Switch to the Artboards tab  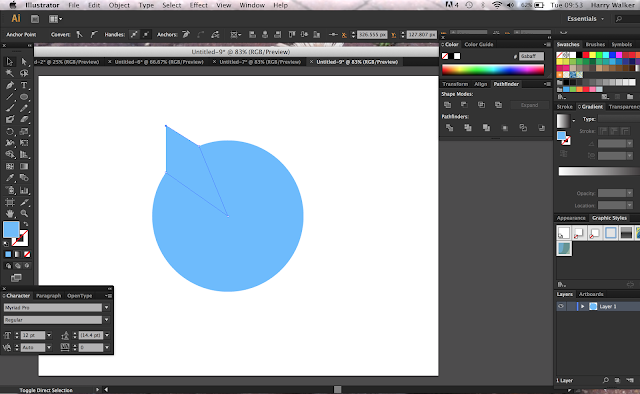[591, 294]
